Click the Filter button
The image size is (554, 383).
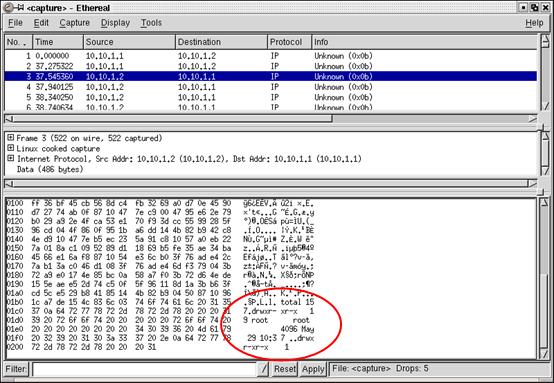pos(16,369)
